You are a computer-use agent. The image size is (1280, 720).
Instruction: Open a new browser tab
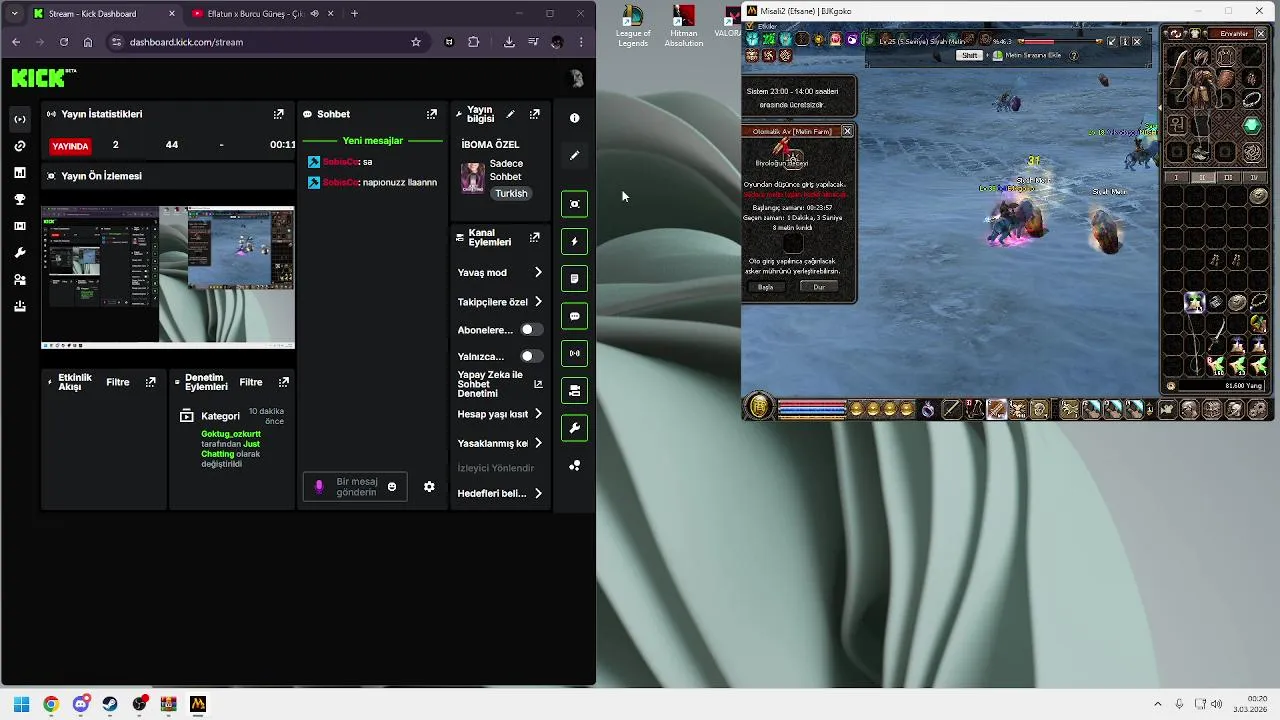click(354, 14)
